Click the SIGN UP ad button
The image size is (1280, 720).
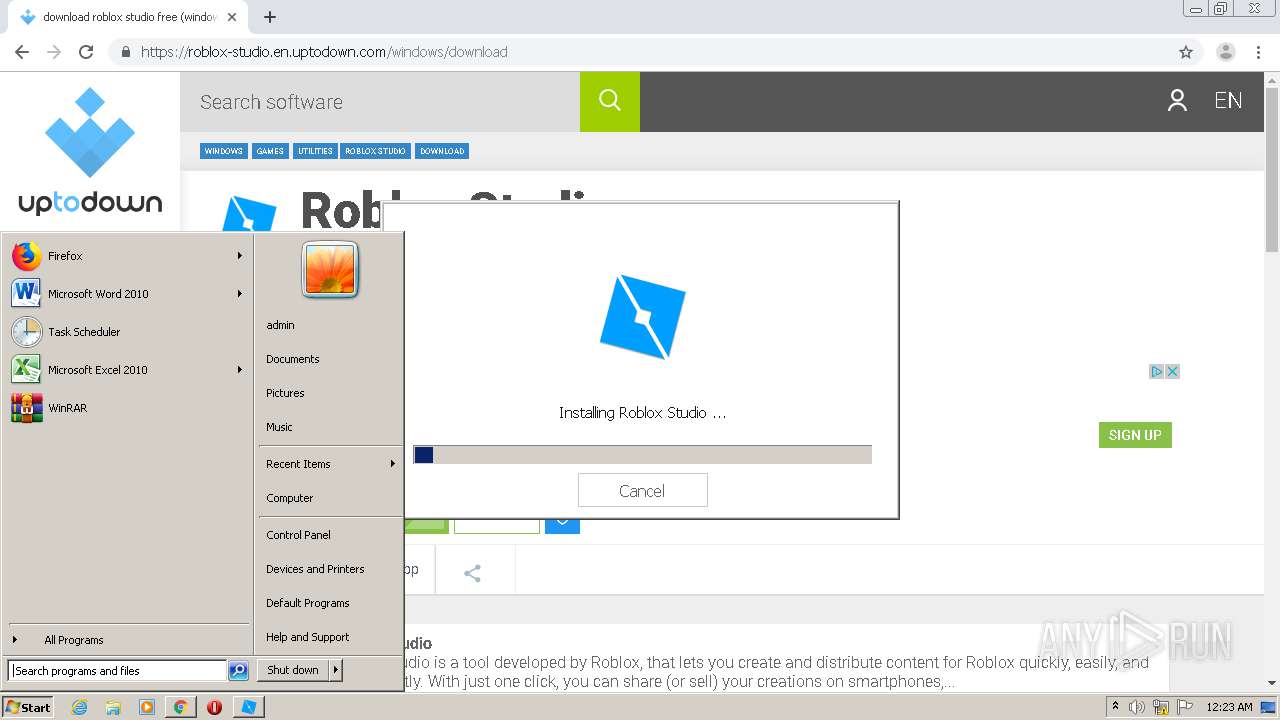click(x=1135, y=435)
